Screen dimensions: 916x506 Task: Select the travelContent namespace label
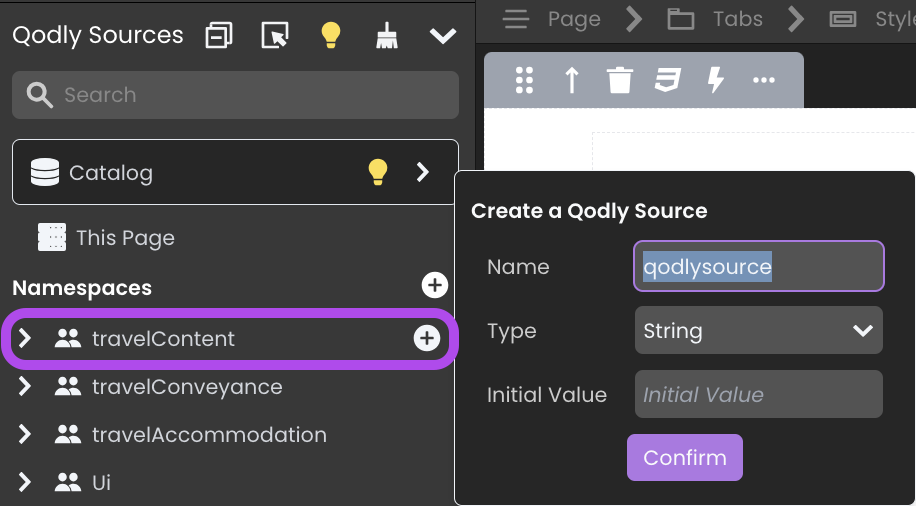[x=164, y=339]
